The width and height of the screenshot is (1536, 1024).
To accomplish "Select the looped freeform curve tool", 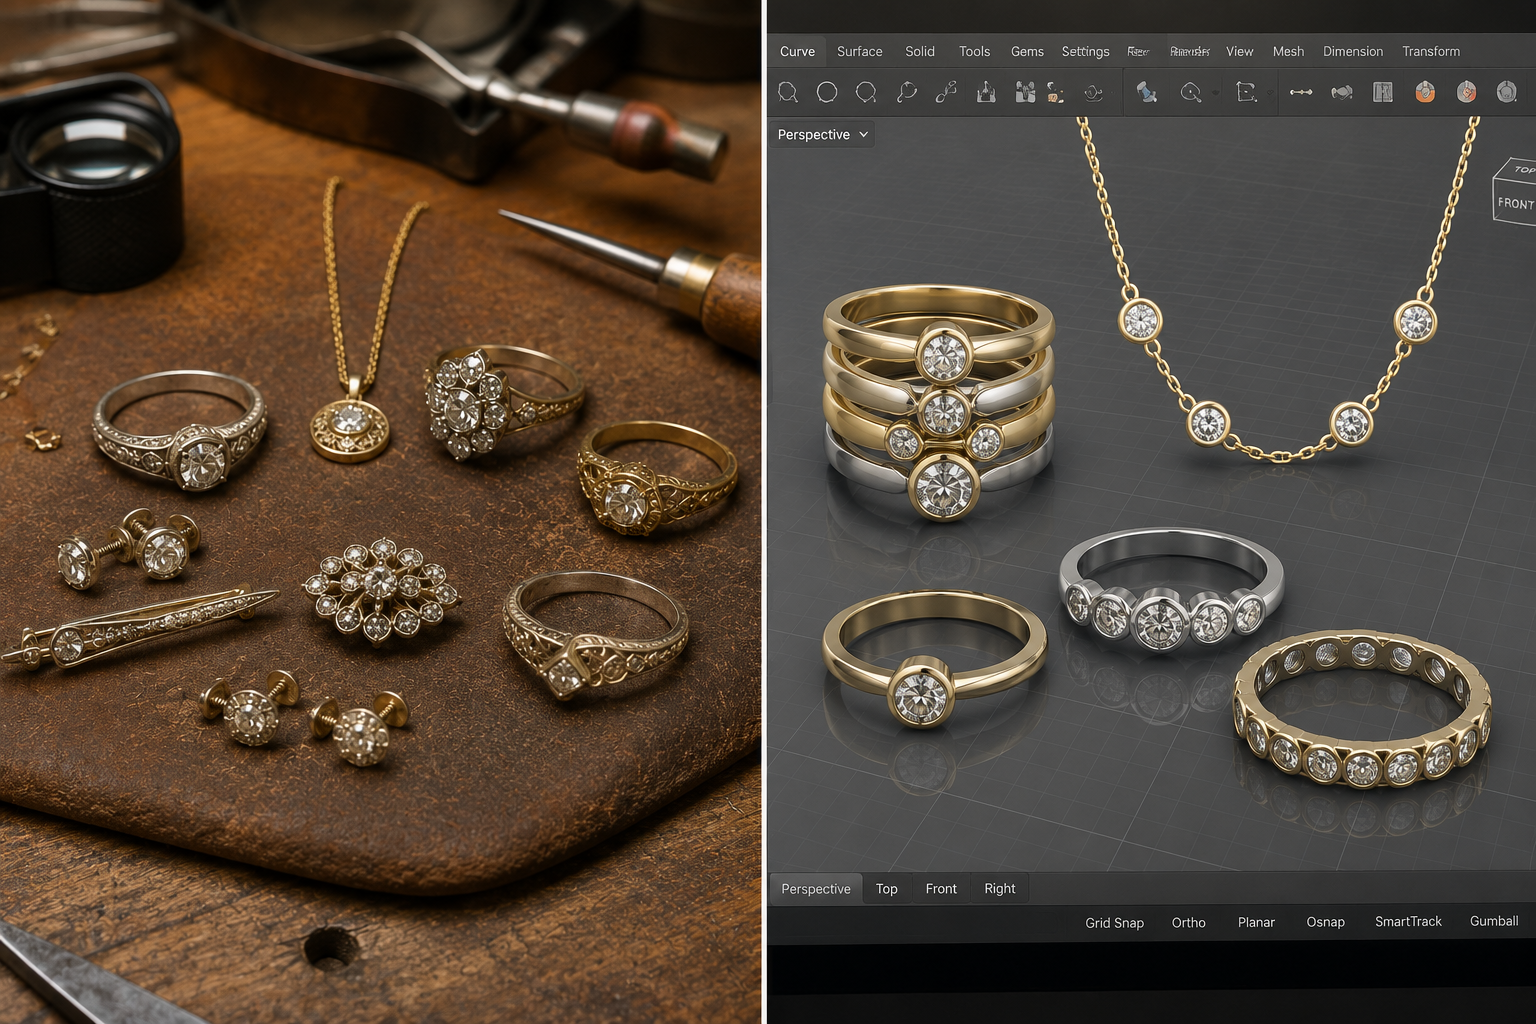I will point(906,93).
